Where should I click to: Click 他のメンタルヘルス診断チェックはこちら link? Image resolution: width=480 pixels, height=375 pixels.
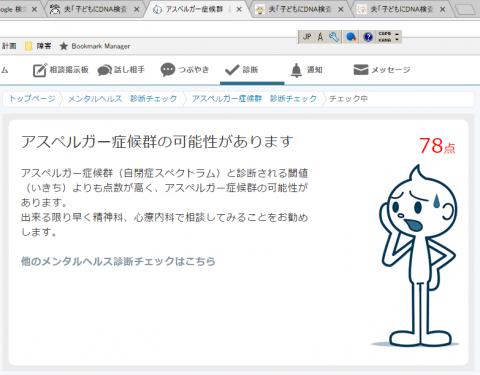coord(118,261)
